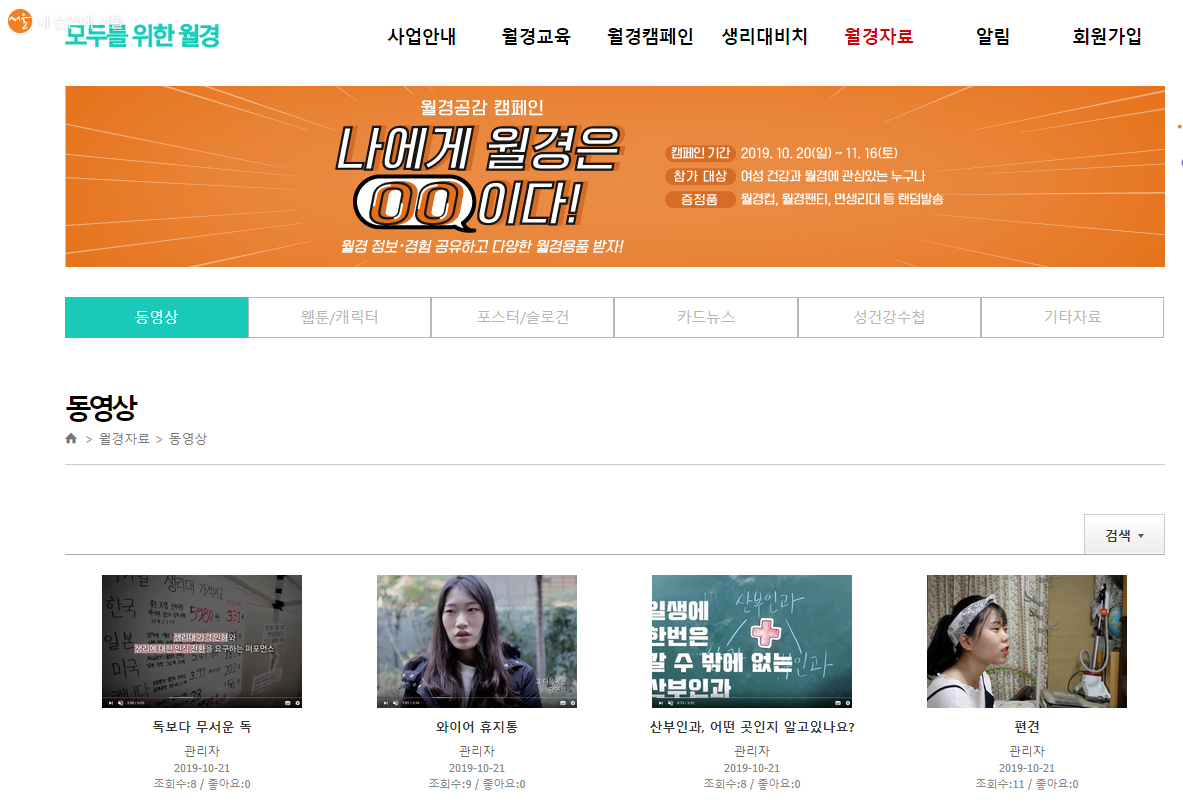Click the 회원가입 link
The image size is (1183, 811).
[x=1106, y=37]
